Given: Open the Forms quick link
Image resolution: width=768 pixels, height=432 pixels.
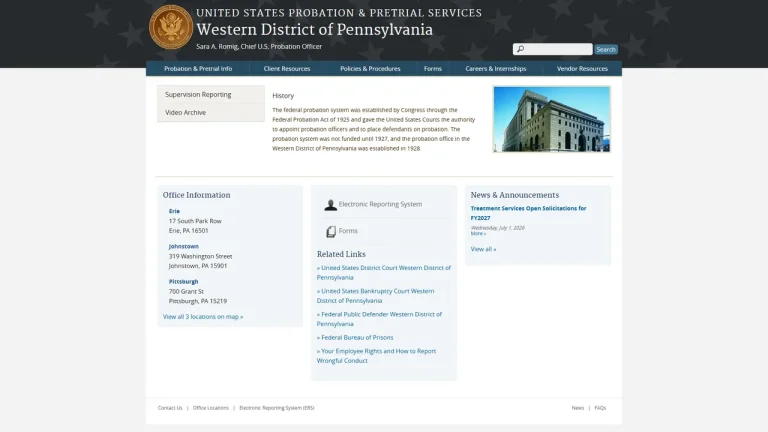Looking at the screenshot, I should pos(348,231).
